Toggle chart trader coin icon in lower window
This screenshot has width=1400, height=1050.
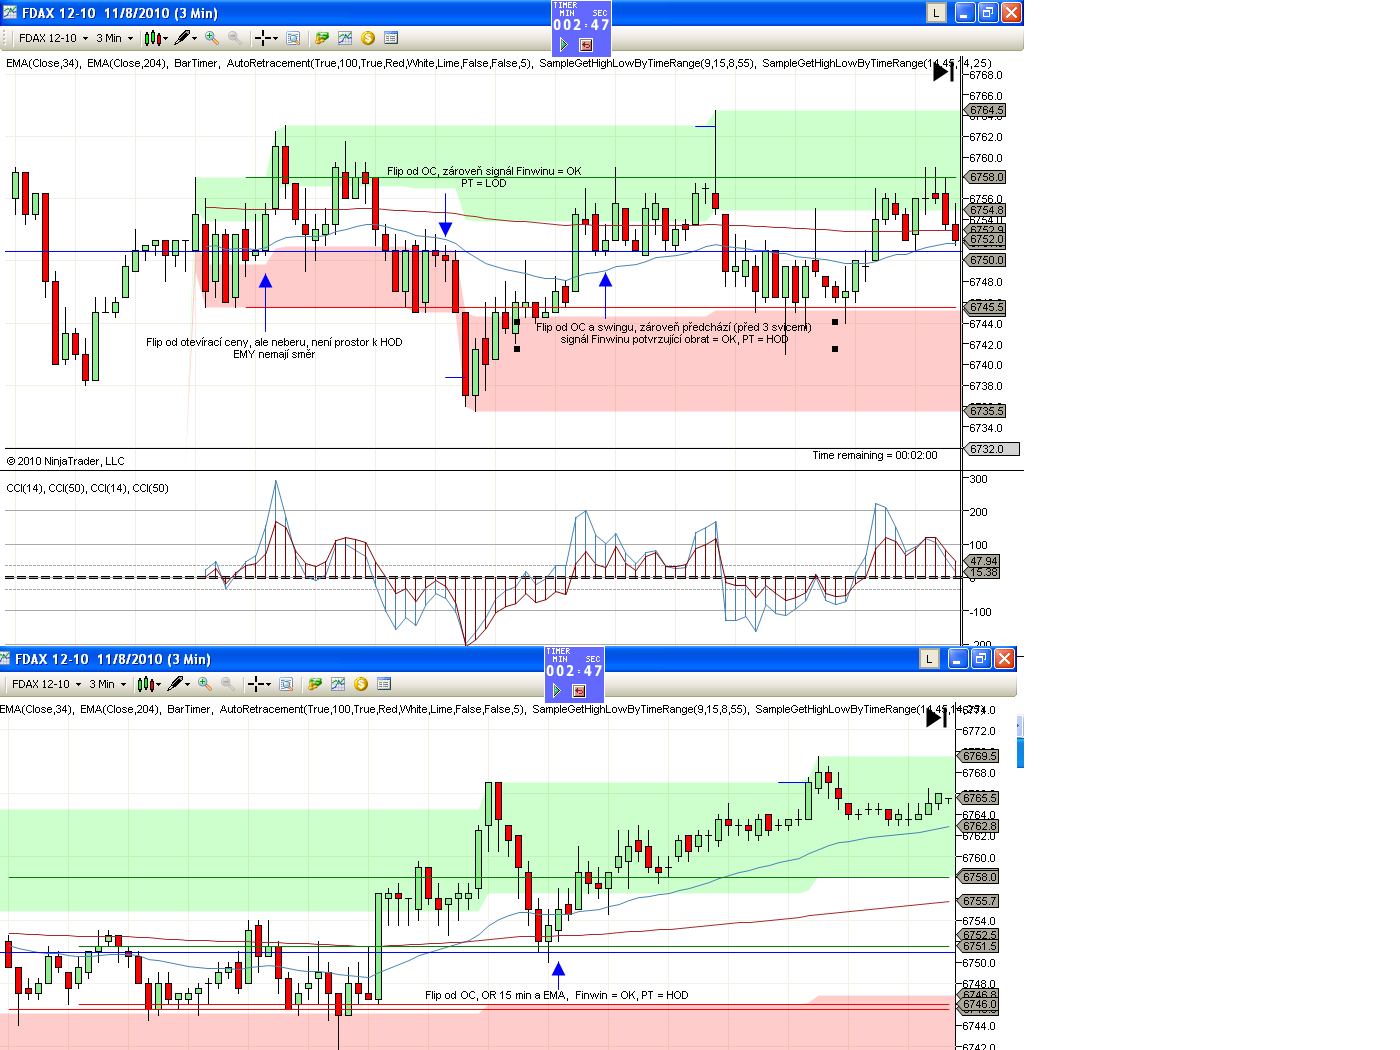(361, 684)
